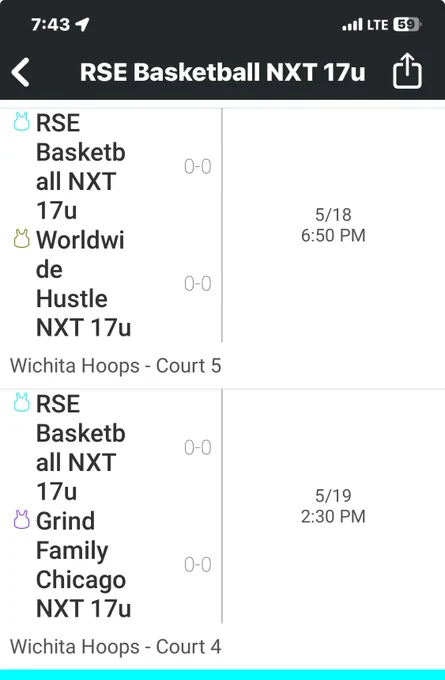445x680 pixels.
Task: Tap cyan jersey icon in 5/18 game
Action: pyautogui.click(x=22, y=121)
